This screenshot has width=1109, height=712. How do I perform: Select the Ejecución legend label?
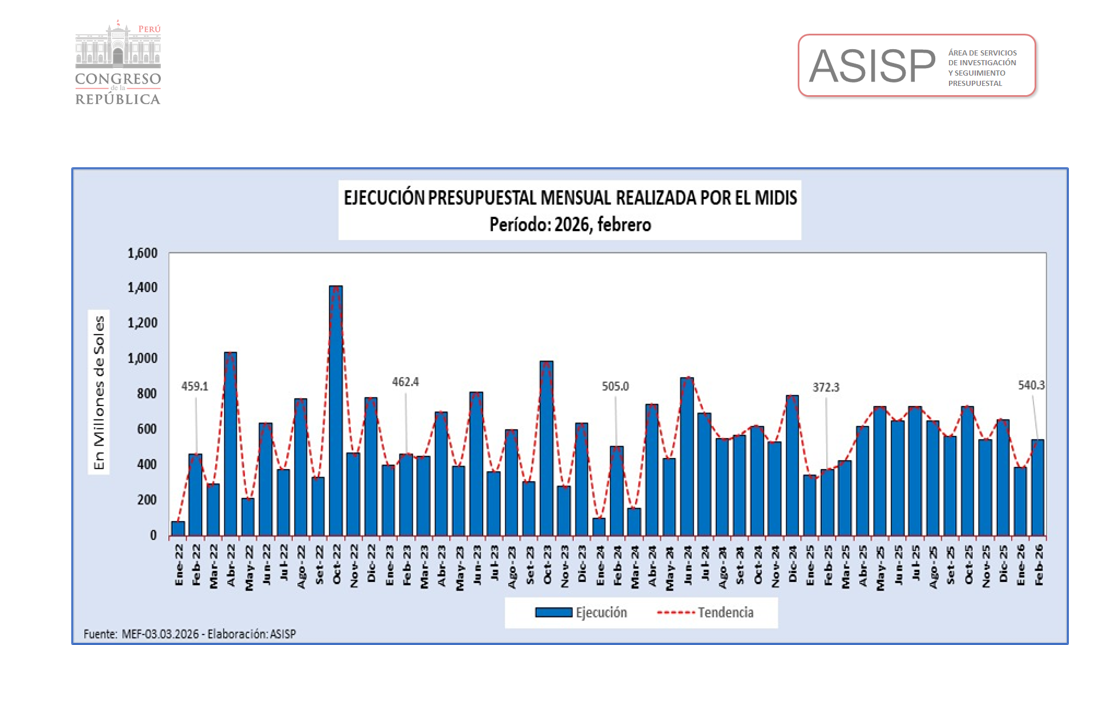601,613
